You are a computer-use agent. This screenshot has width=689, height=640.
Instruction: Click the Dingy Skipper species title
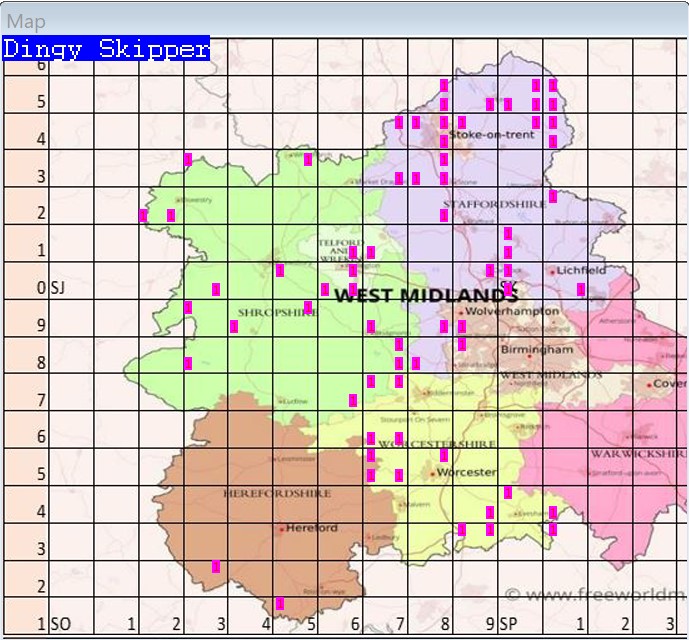[106, 49]
